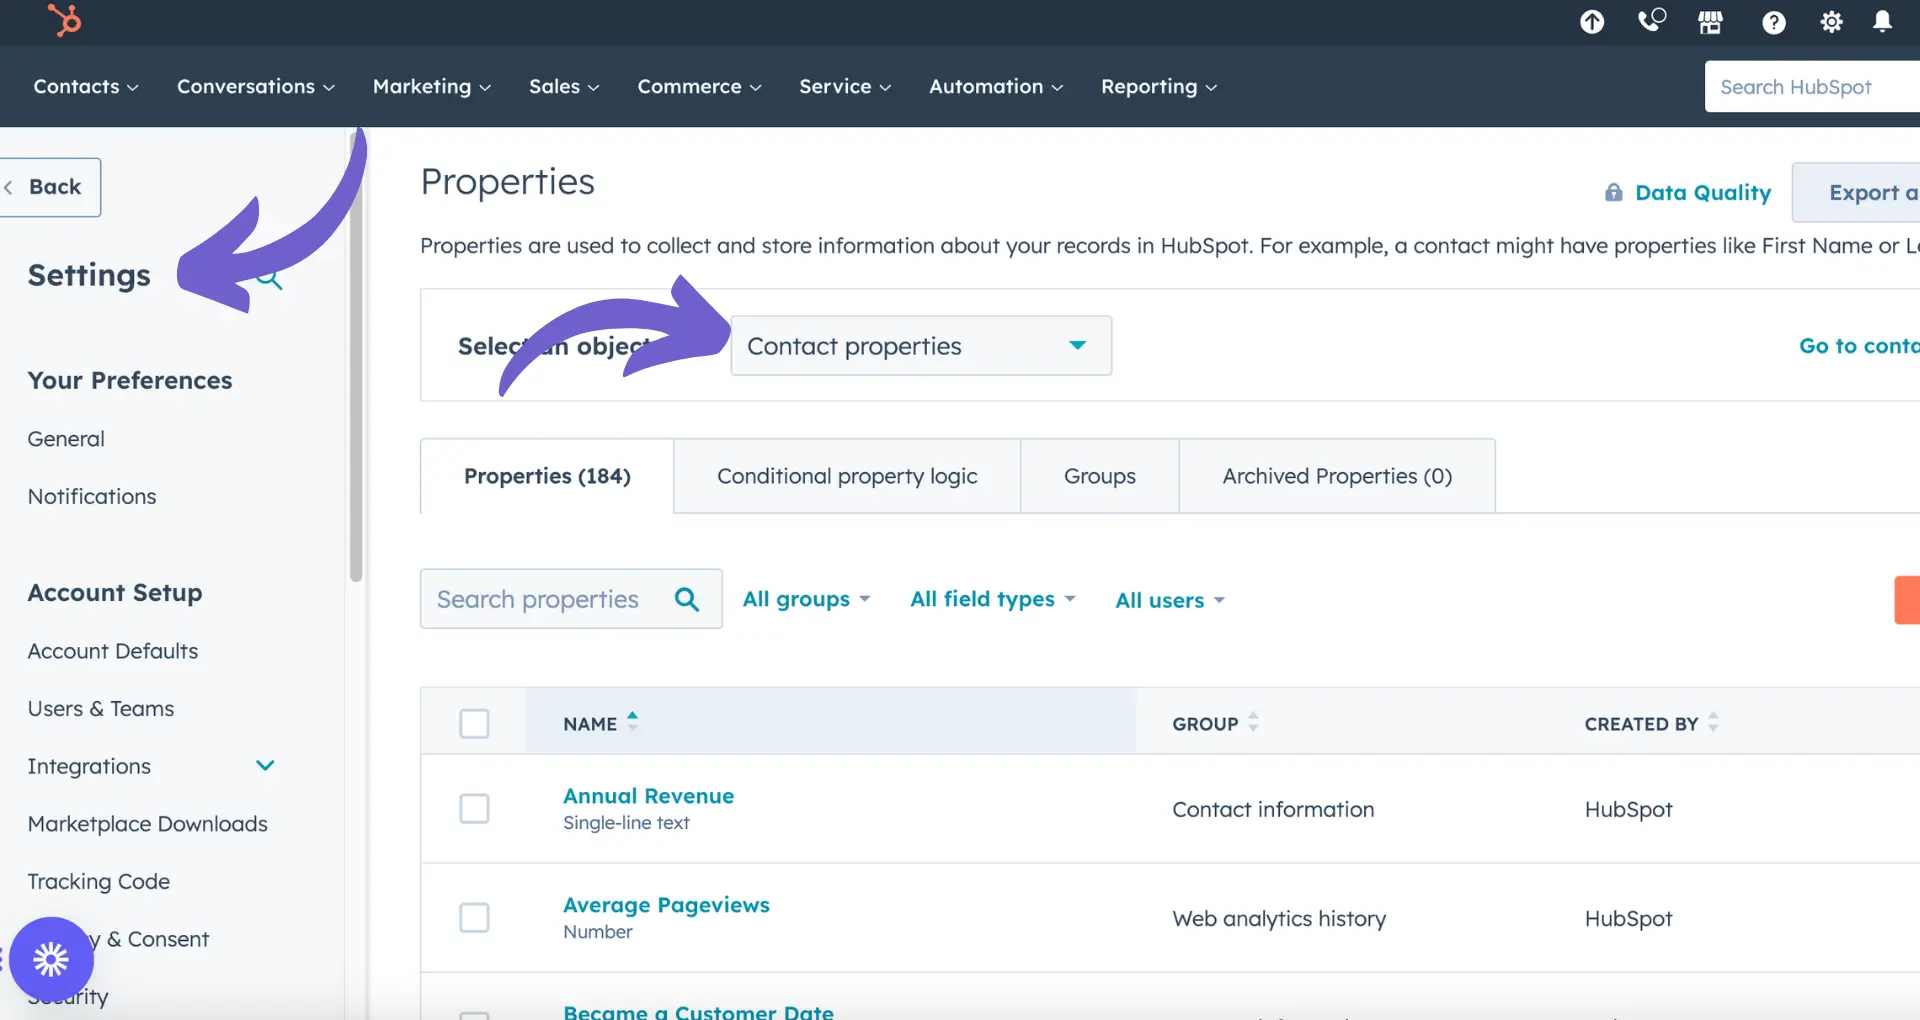Open the Contacts navigation menu
Image resolution: width=1920 pixels, height=1020 pixels.
click(86, 87)
